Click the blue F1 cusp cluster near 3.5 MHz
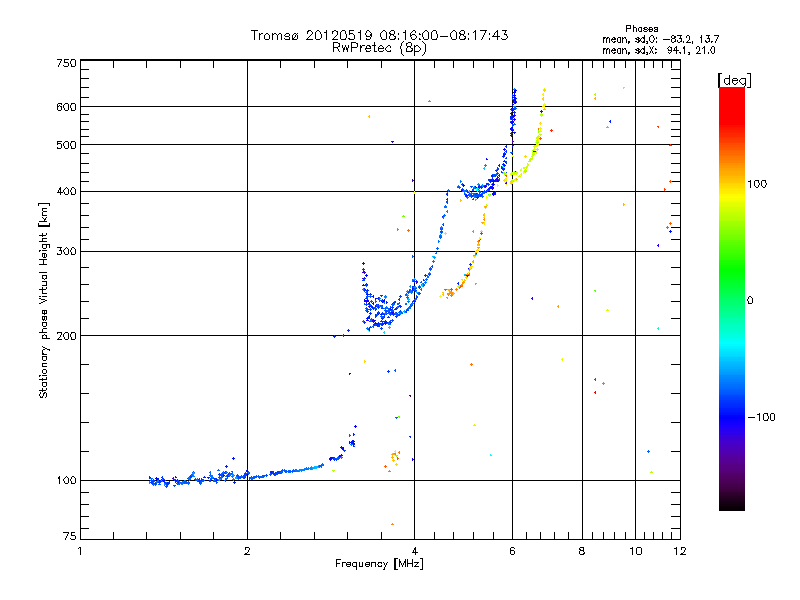This screenshot has width=800, height=600. coord(380,309)
